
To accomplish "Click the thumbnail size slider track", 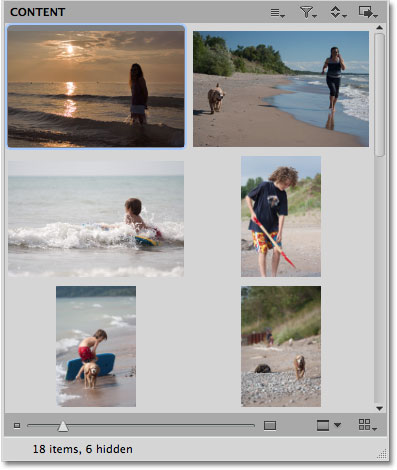I will coord(141,426).
